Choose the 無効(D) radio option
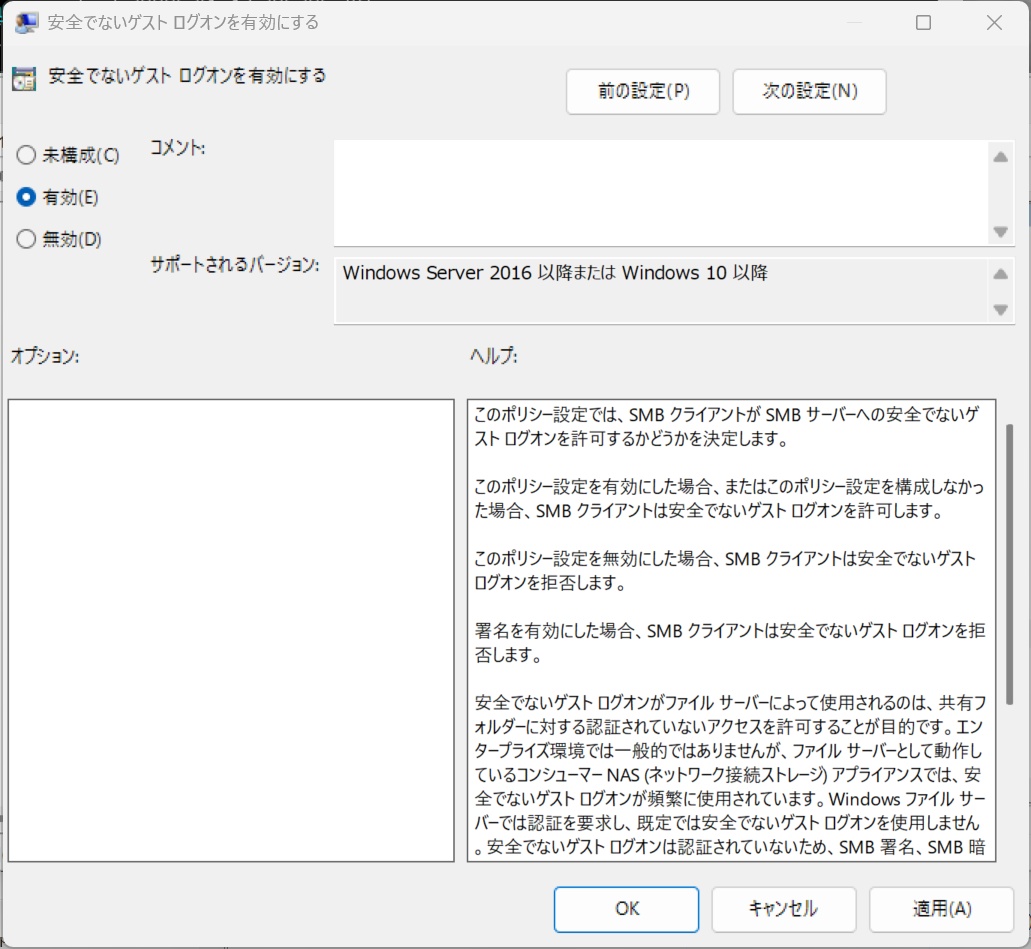 click(27, 239)
